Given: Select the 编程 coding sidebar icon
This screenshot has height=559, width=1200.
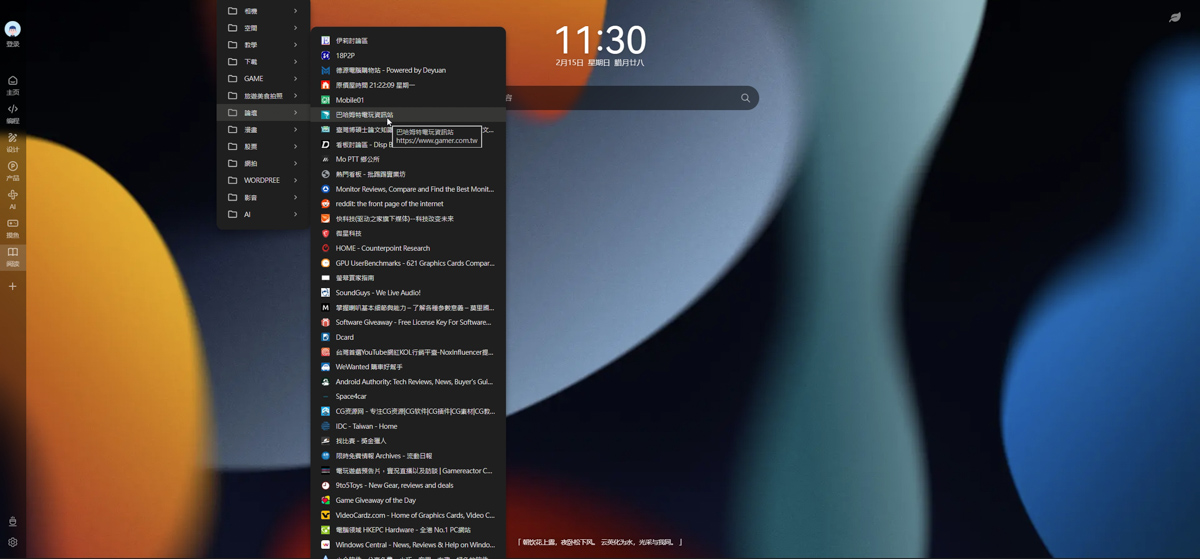Looking at the screenshot, I should [13, 110].
